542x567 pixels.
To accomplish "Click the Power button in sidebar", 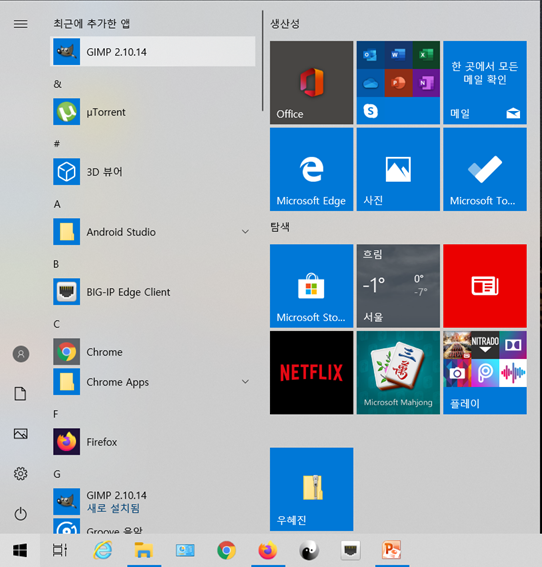I will [21, 513].
